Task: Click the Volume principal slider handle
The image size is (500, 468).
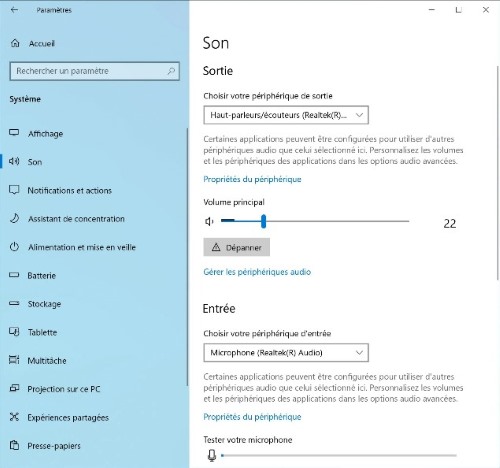Action: click(x=263, y=221)
